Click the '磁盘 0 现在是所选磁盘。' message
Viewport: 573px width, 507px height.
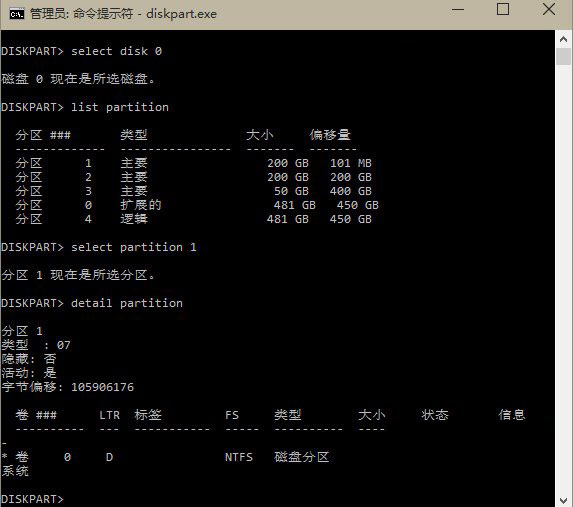pos(79,79)
